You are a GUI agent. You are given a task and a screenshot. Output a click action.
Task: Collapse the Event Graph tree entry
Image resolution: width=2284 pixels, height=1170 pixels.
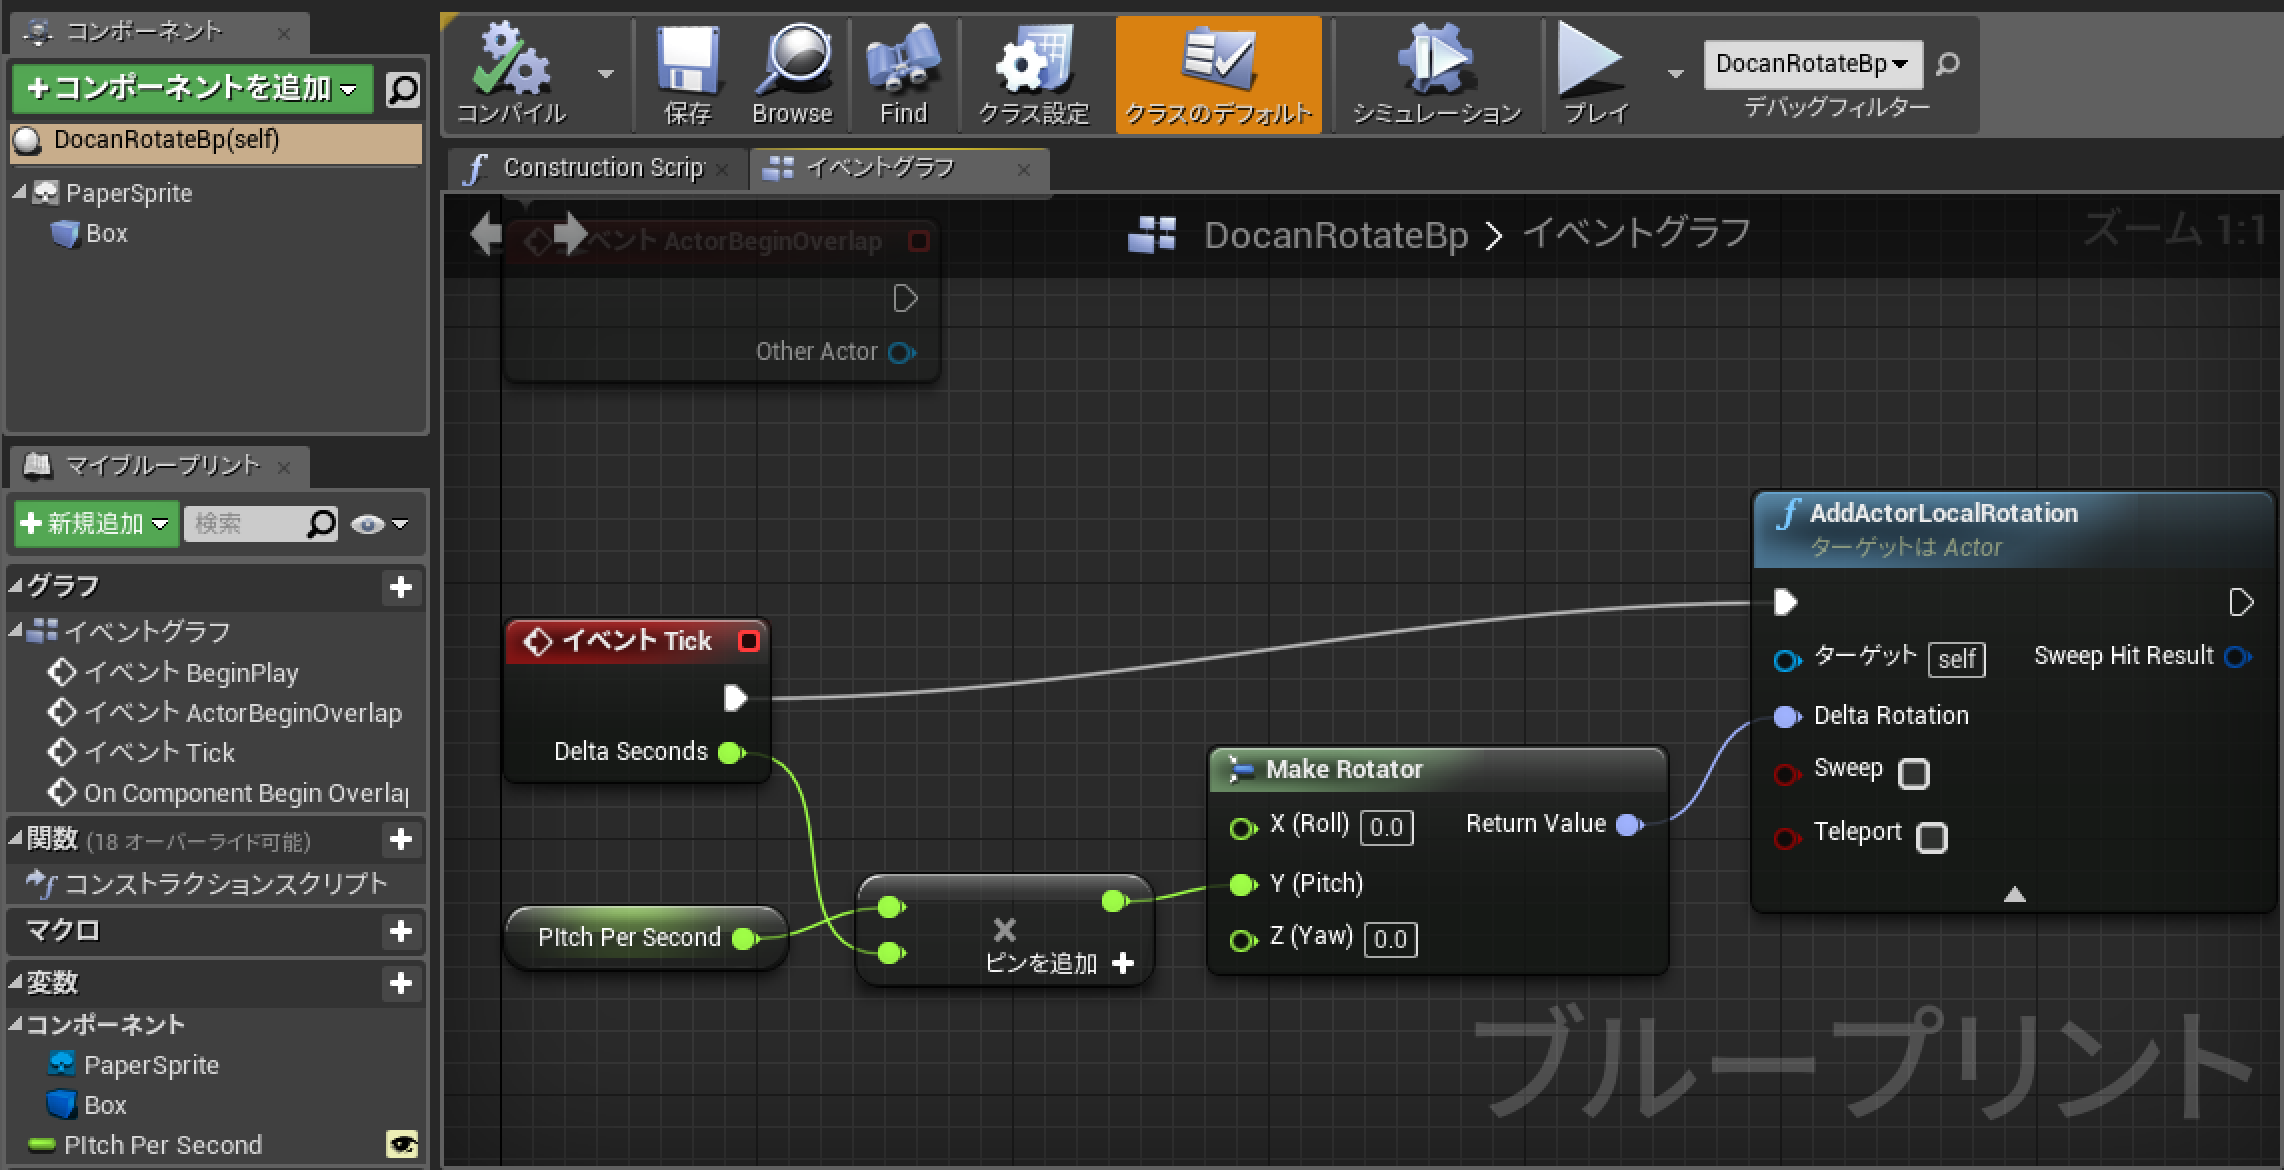coord(16,630)
